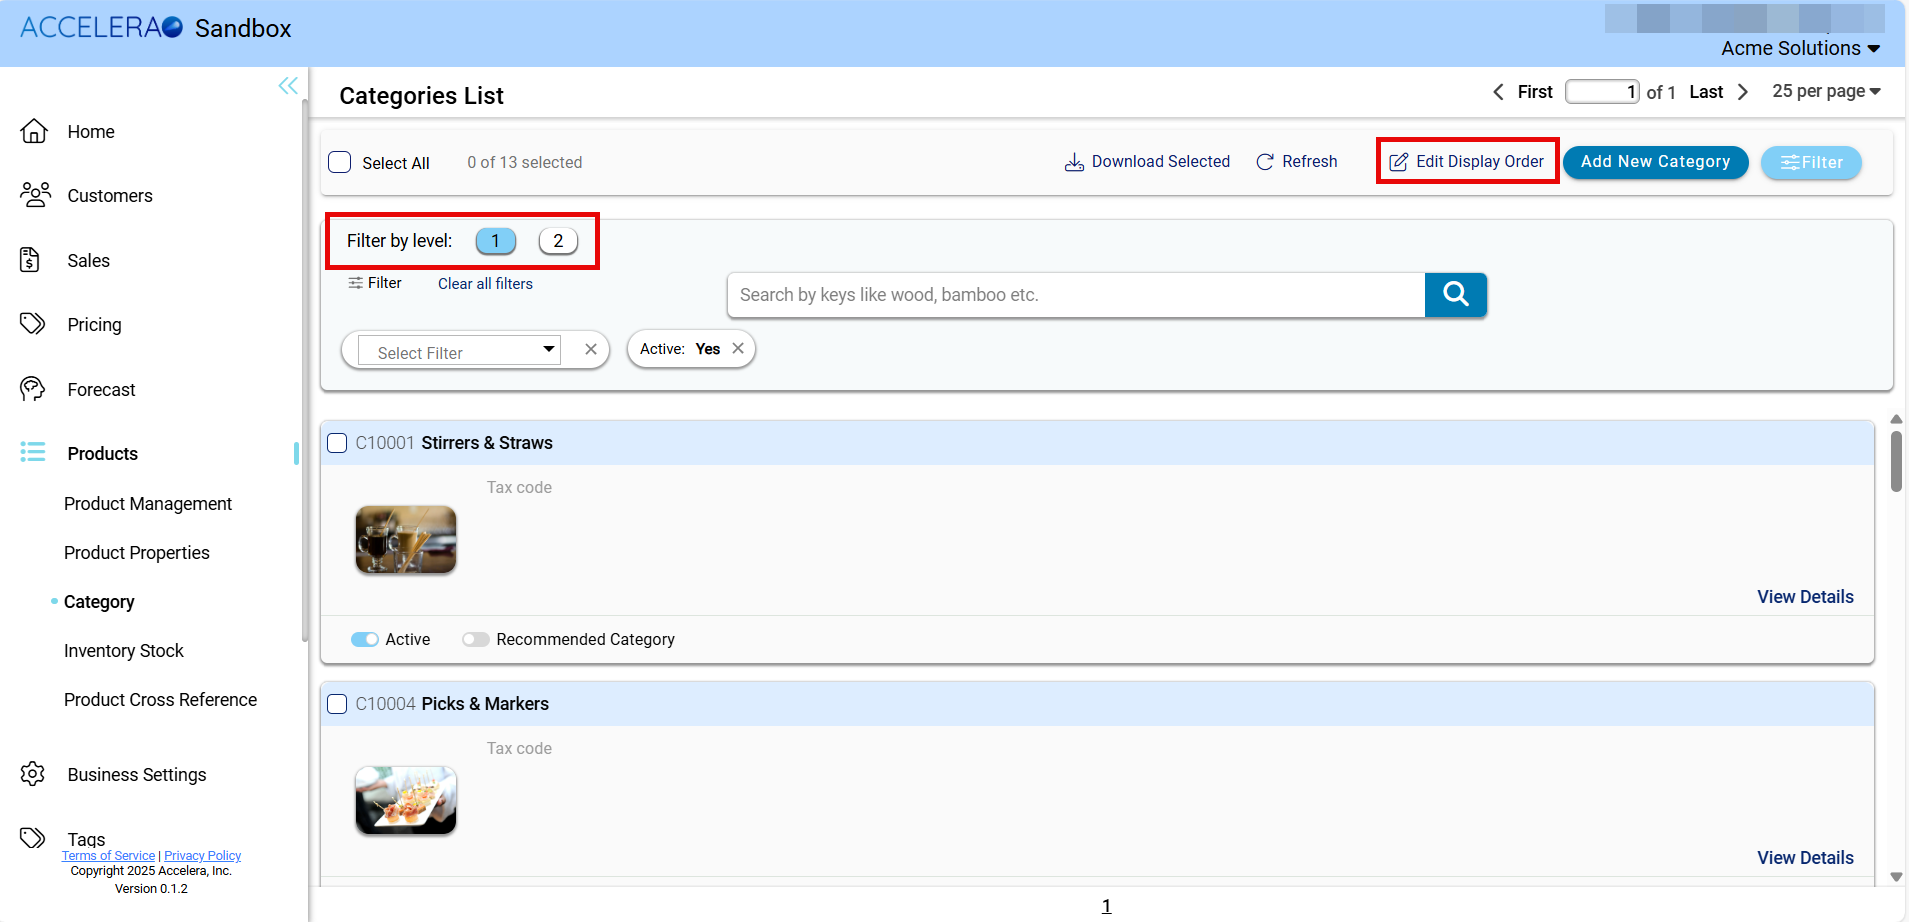This screenshot has width=1909, height=922.
Task: Expand the Acme Solutions account menu
Action: point(1799,48)
